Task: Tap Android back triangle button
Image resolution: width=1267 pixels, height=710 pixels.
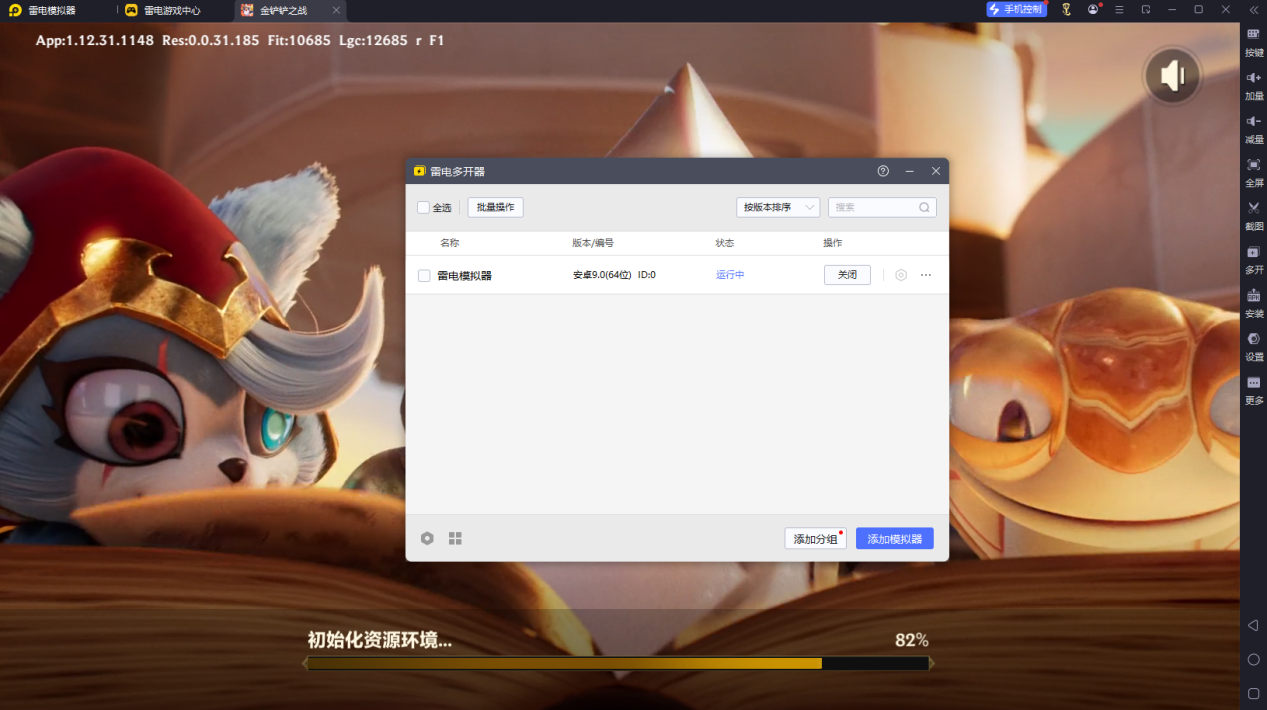Action: click(1253, 626)
